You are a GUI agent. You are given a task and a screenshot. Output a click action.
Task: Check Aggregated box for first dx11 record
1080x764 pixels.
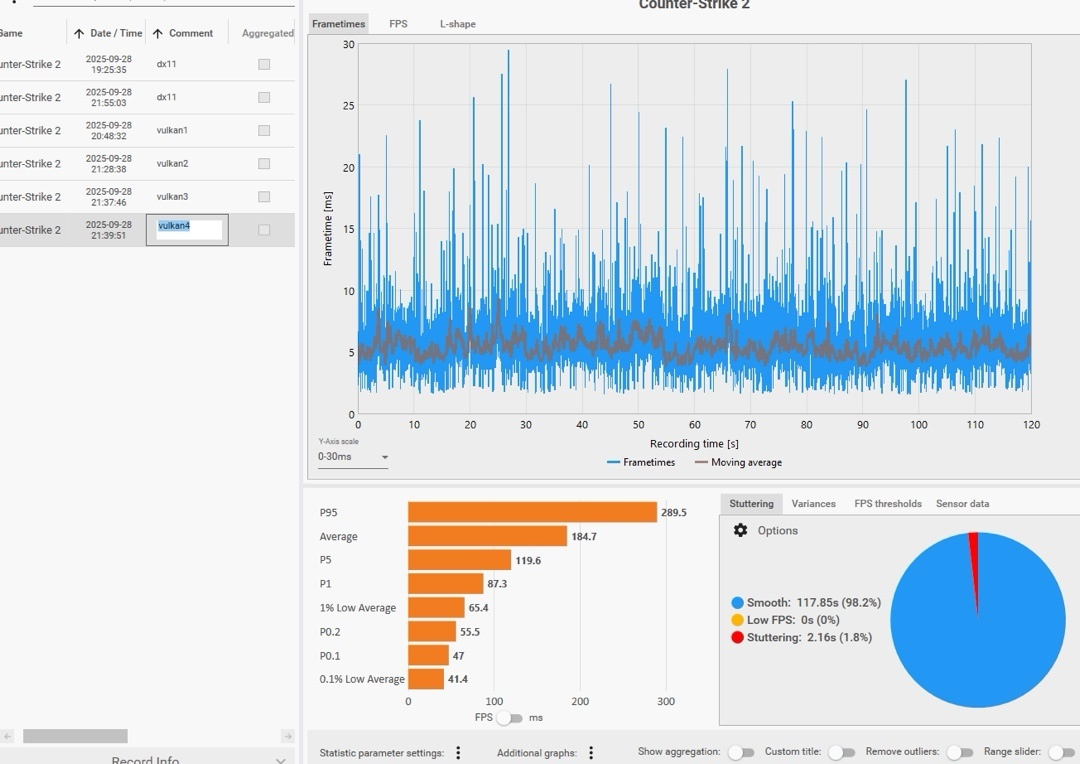click(264, 64)
